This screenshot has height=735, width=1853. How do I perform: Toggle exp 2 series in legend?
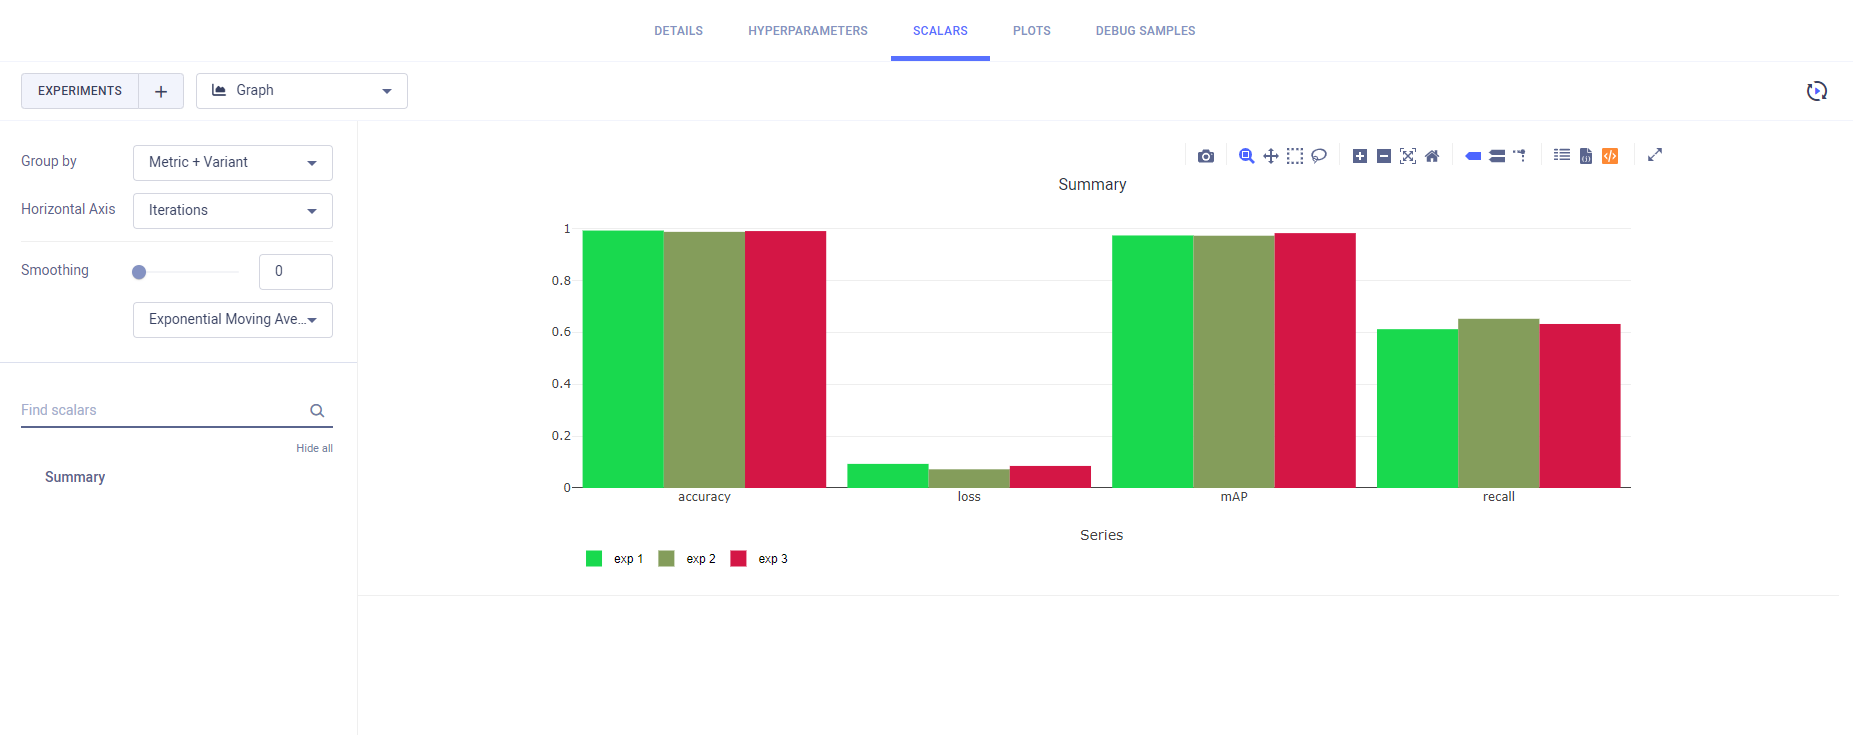(687, 559)
